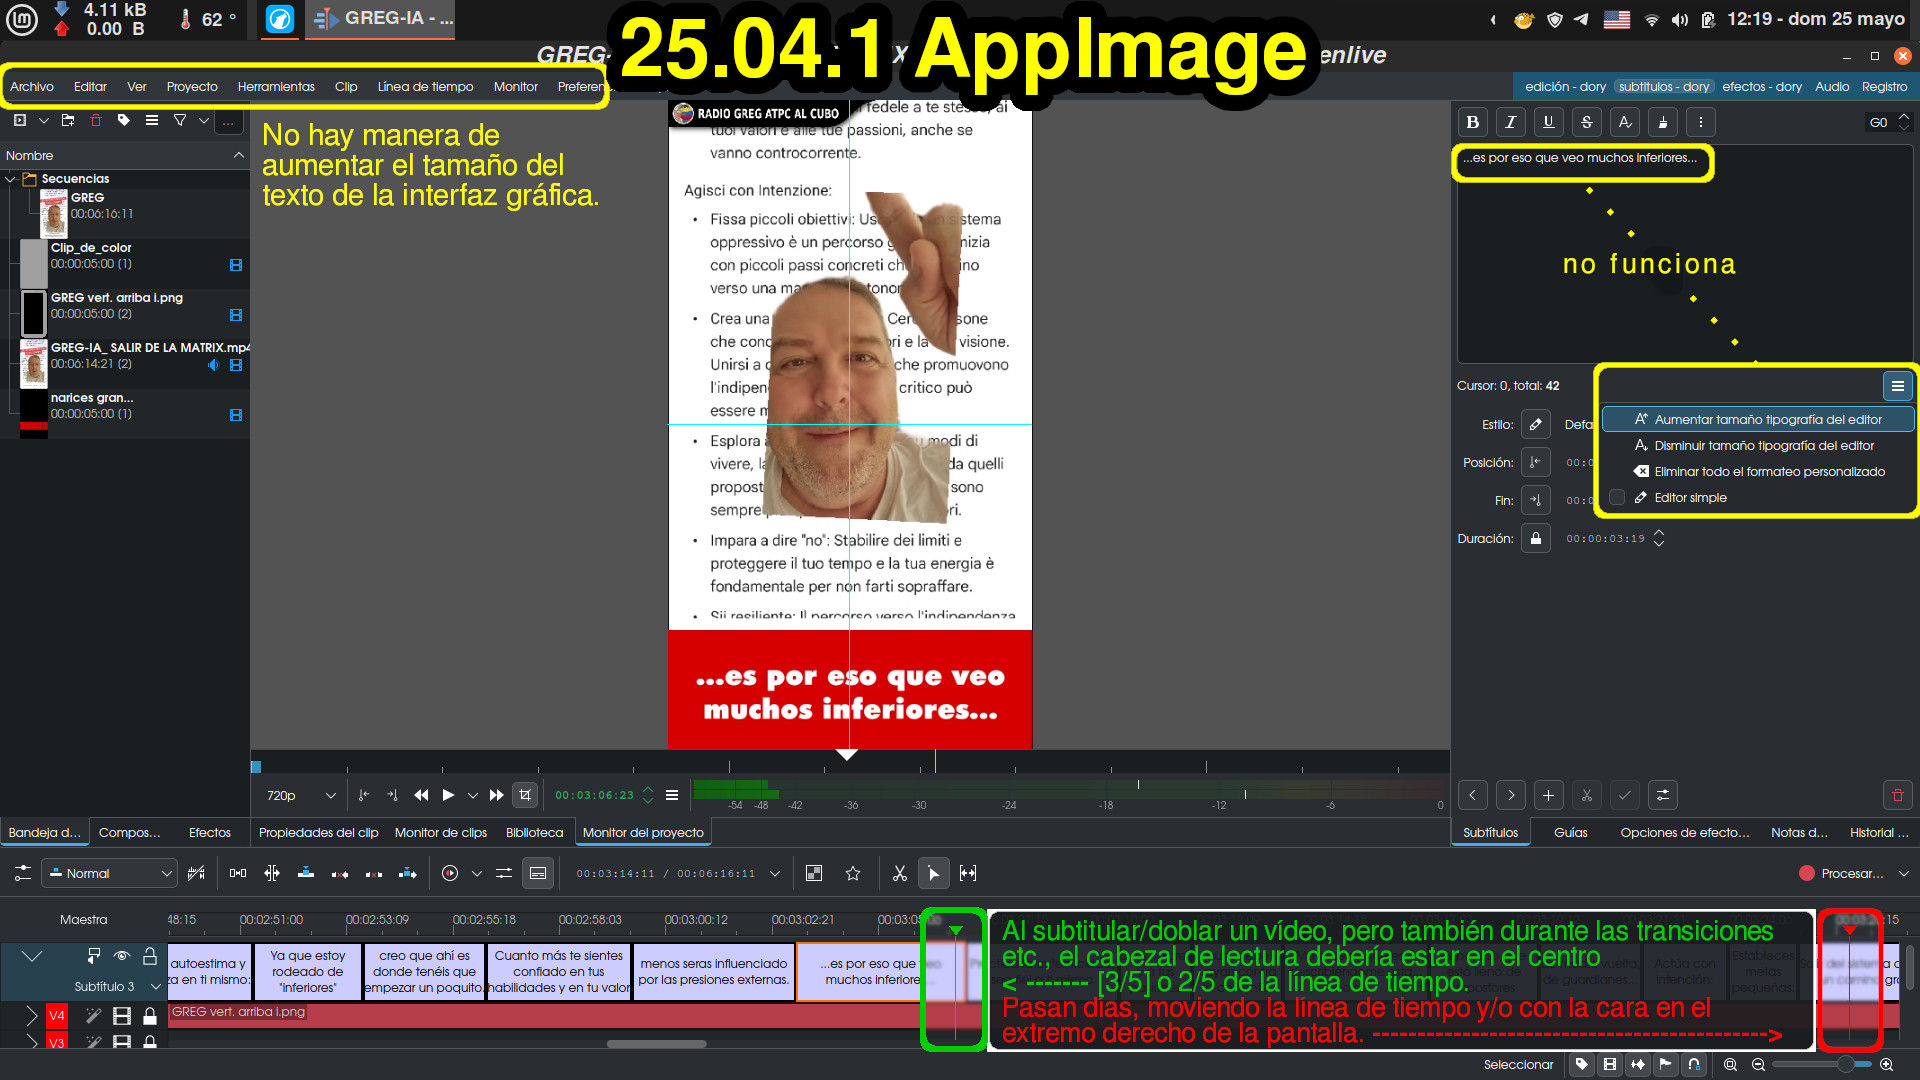
Task: Delete subtitle with red trash button
Action: click(1897, 795)
